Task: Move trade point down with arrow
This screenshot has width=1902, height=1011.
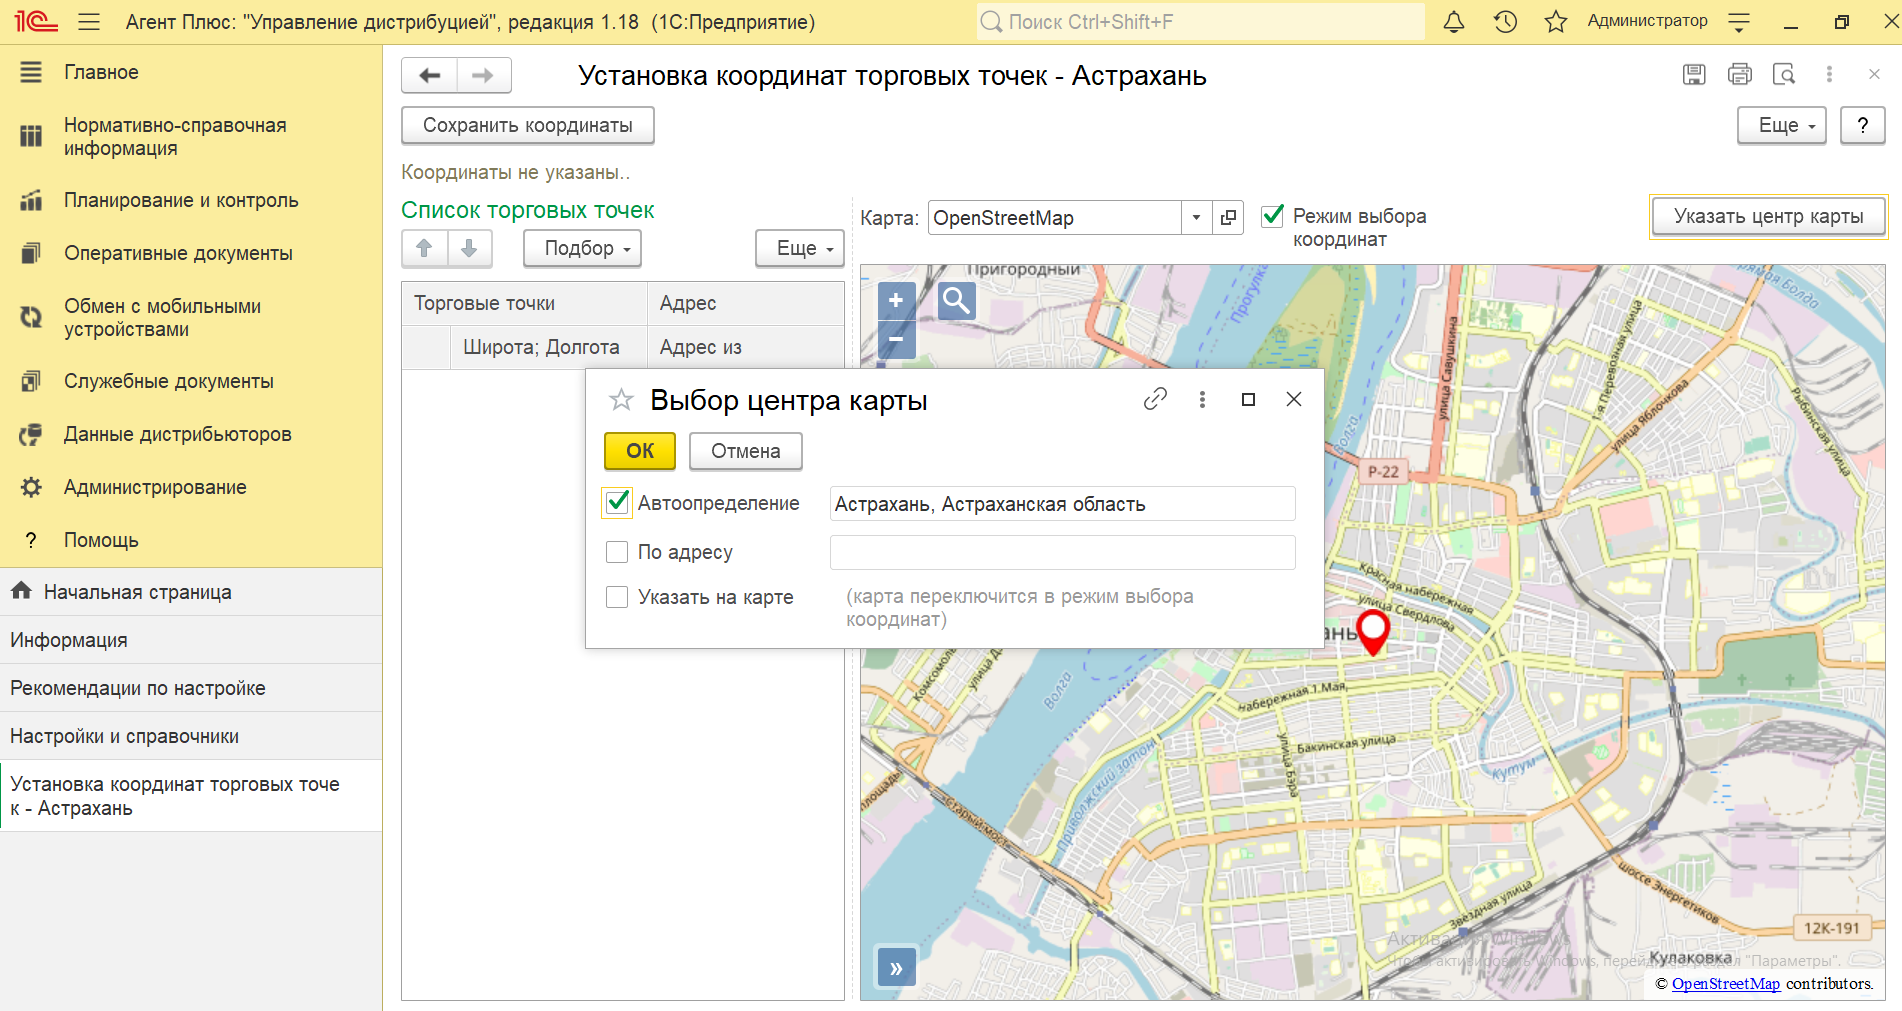Action: click(469, 248)
